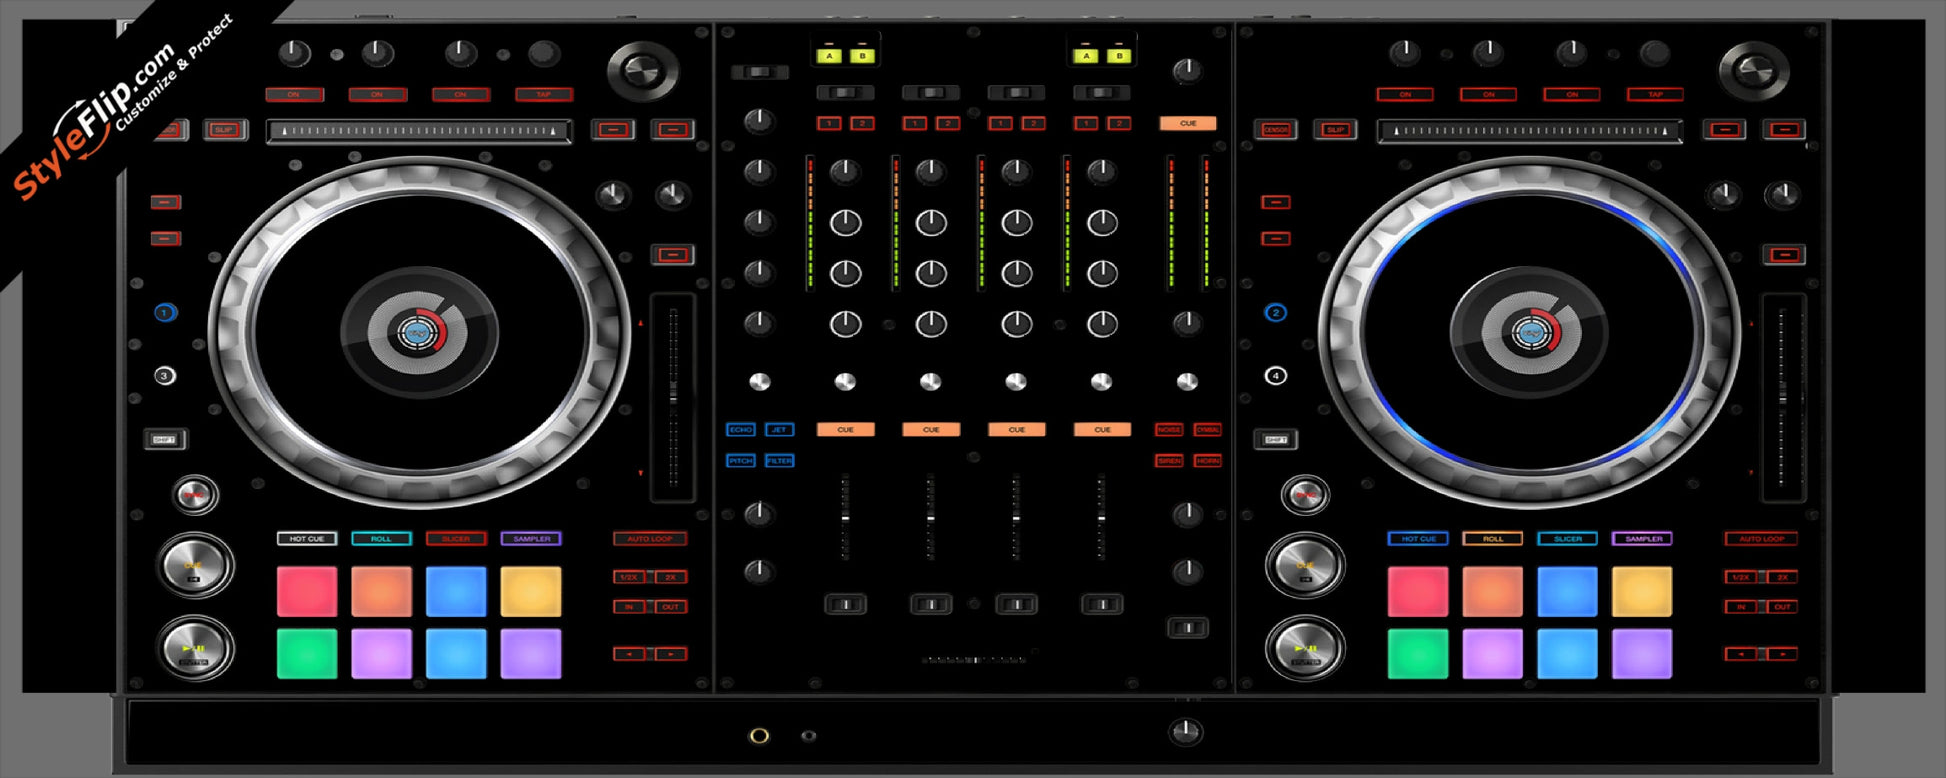This screenshot has height=778, width=1946.
Task: Enable AUTO LOOP on the right deck
Action: [x=1761, y=538]
